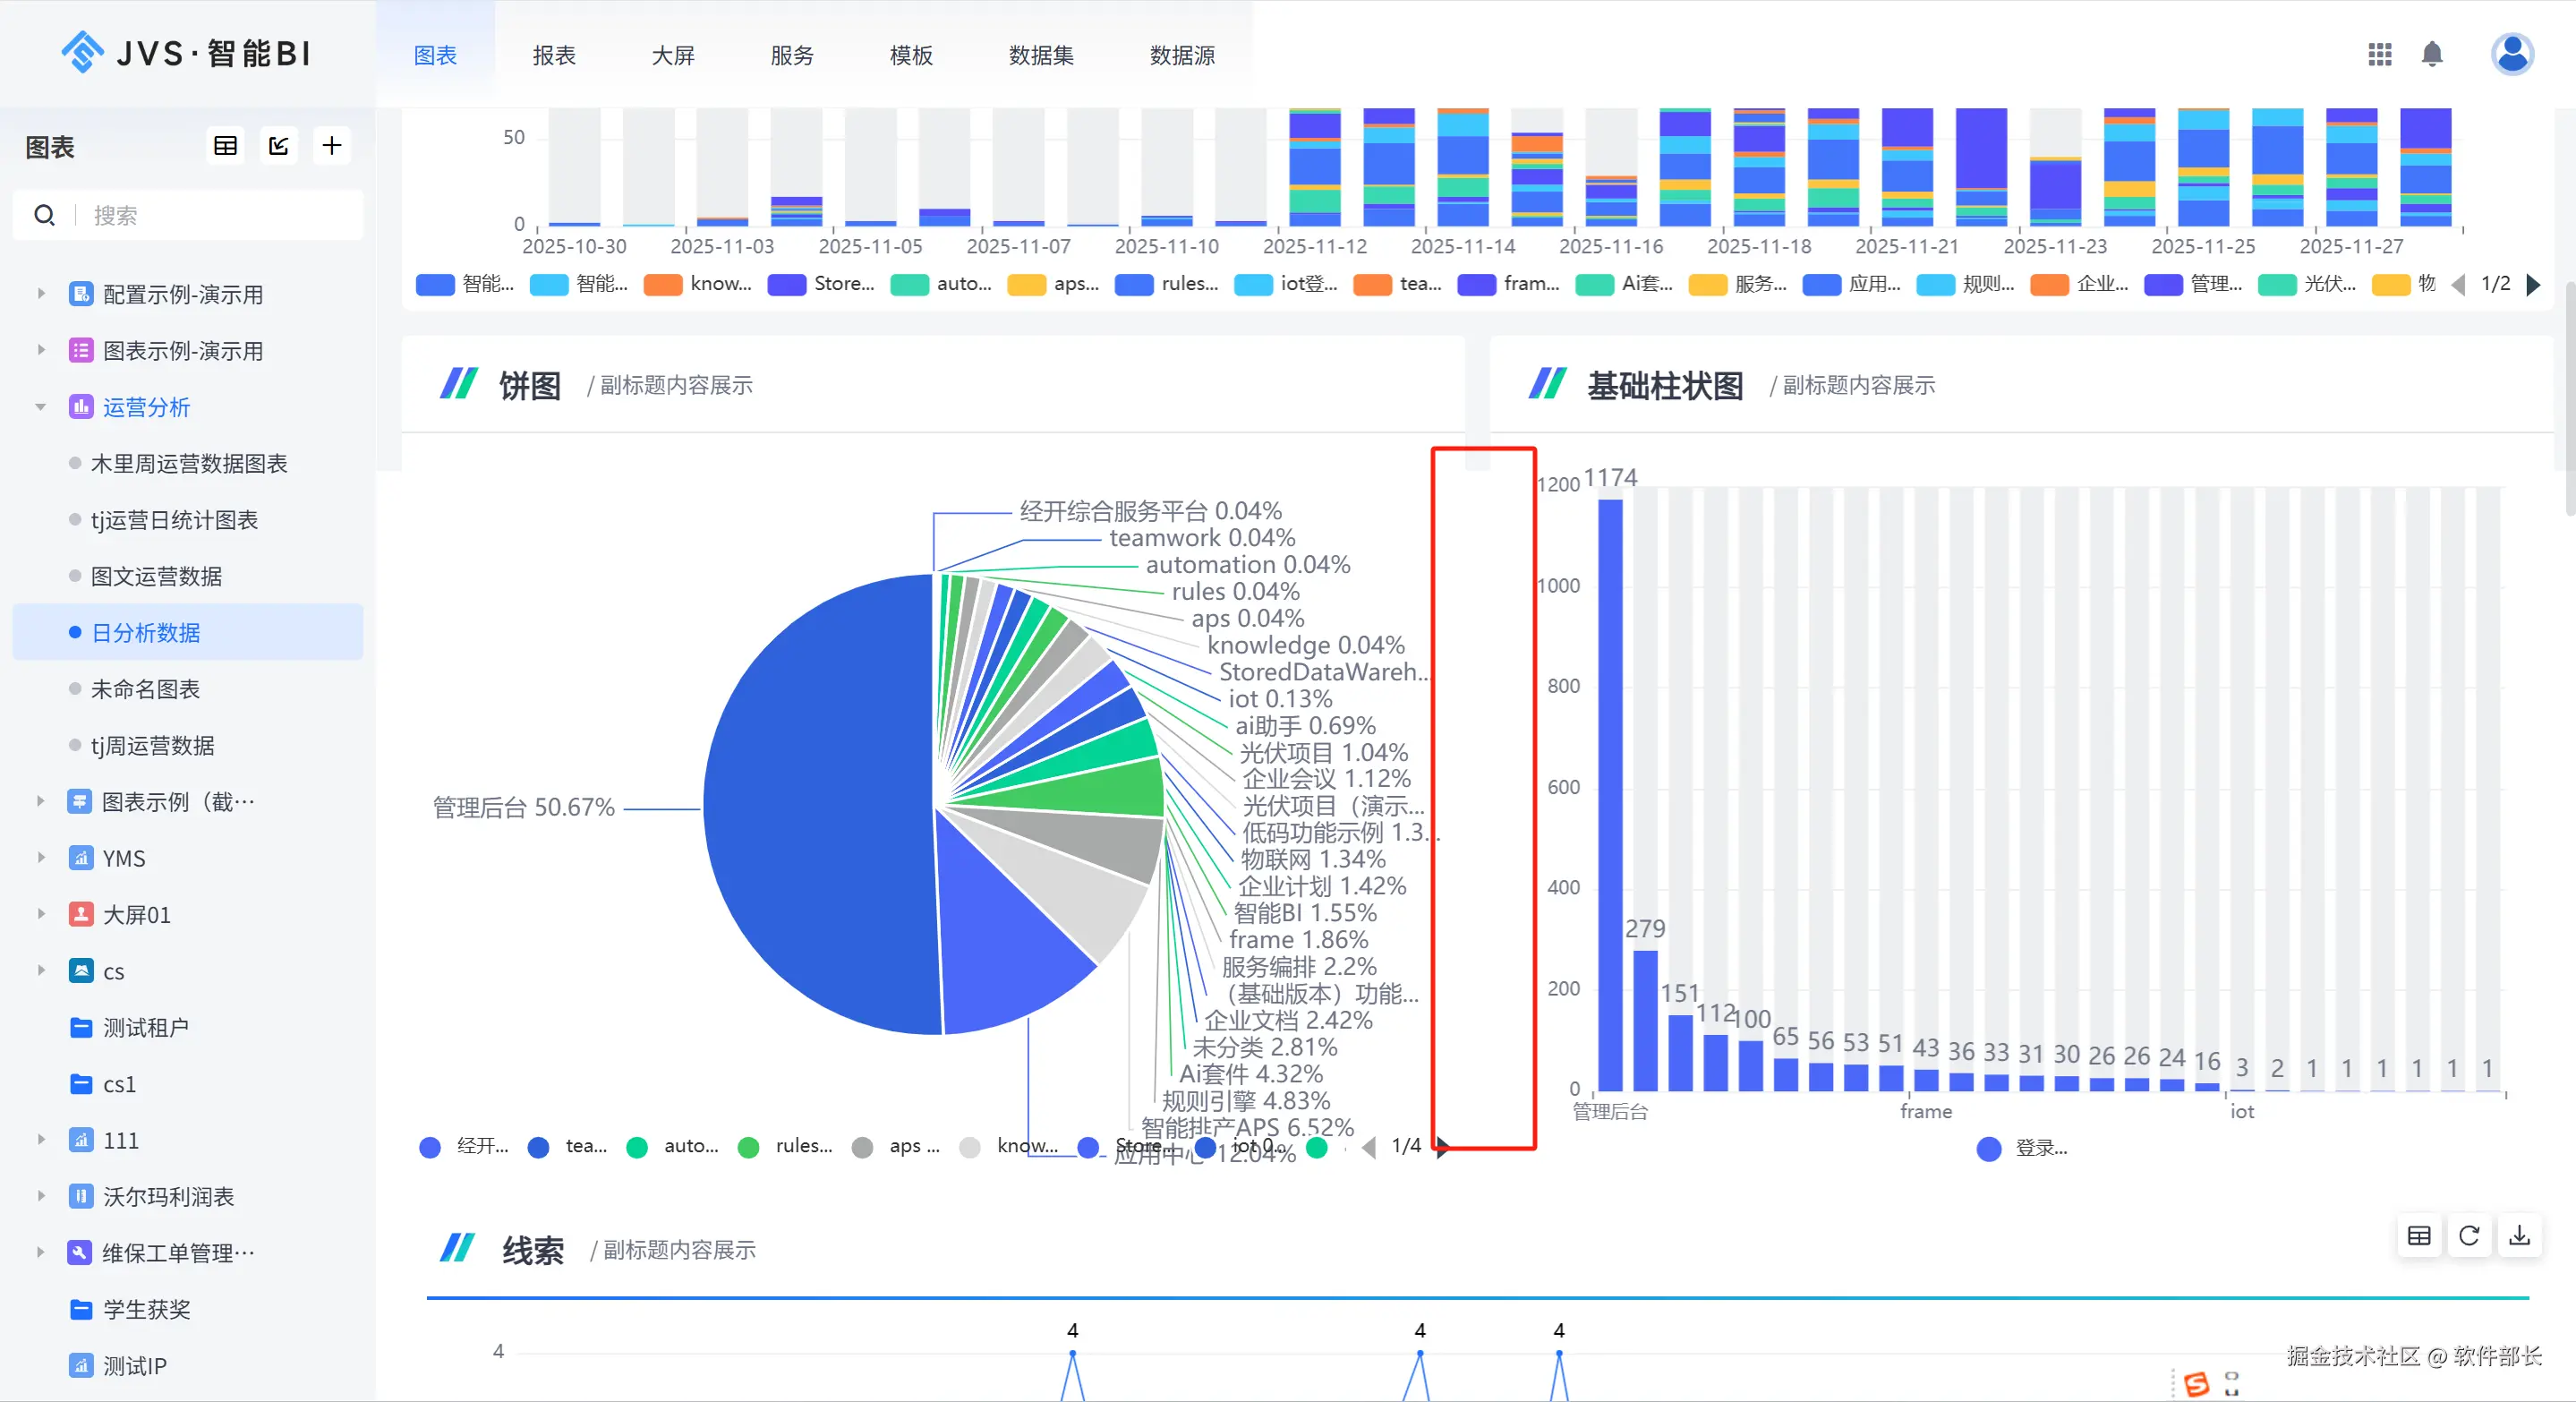Expand the 配置示例-演示用 folder
Viewport: 2576px width, 1402px height.
coord(41,294)
